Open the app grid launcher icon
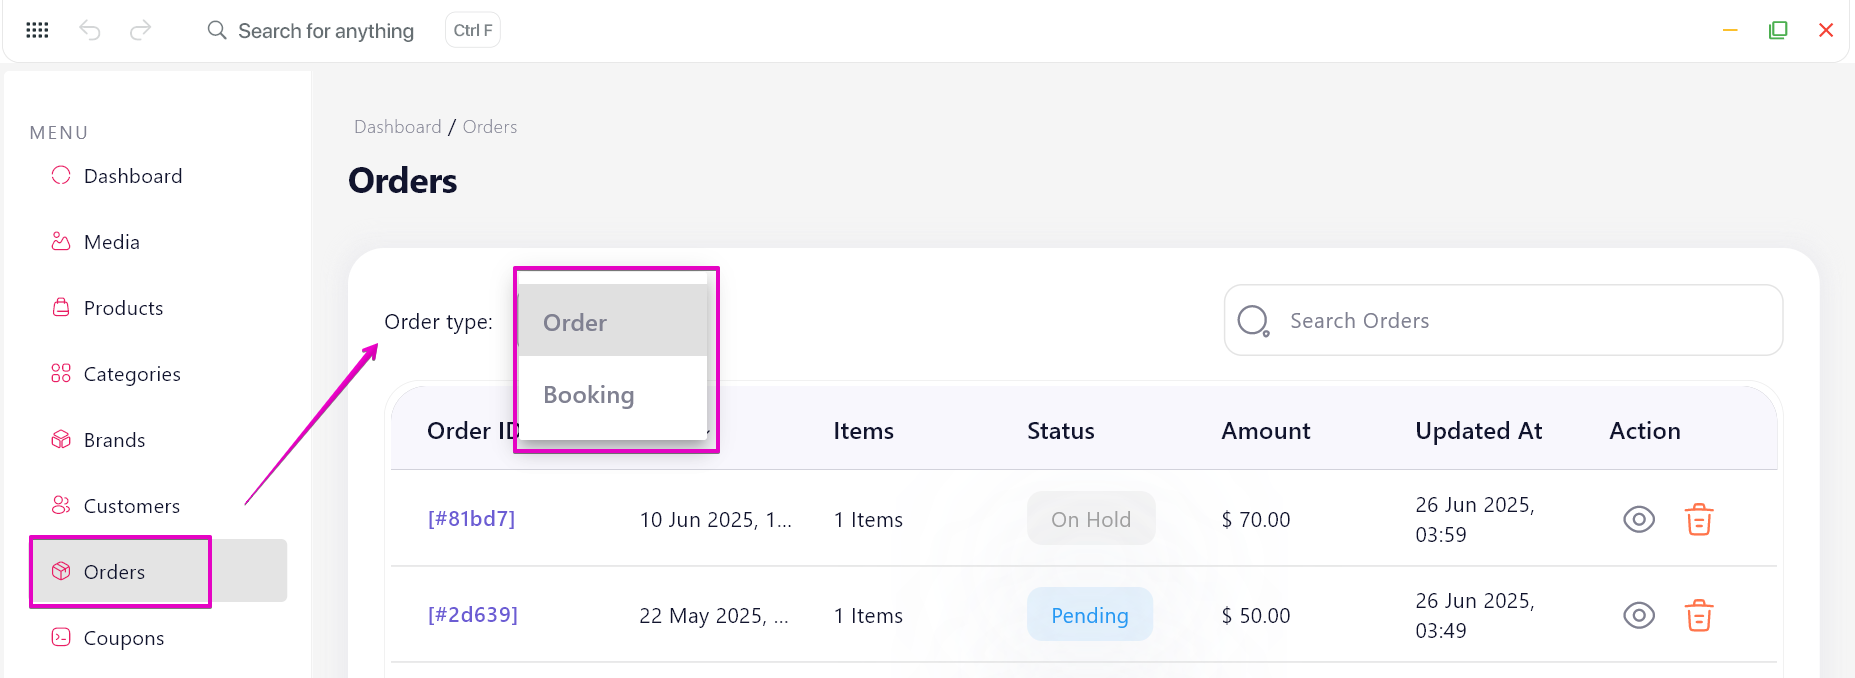Image resolution: width=1855 pixels, height=678 pixels. coord(37,30)
